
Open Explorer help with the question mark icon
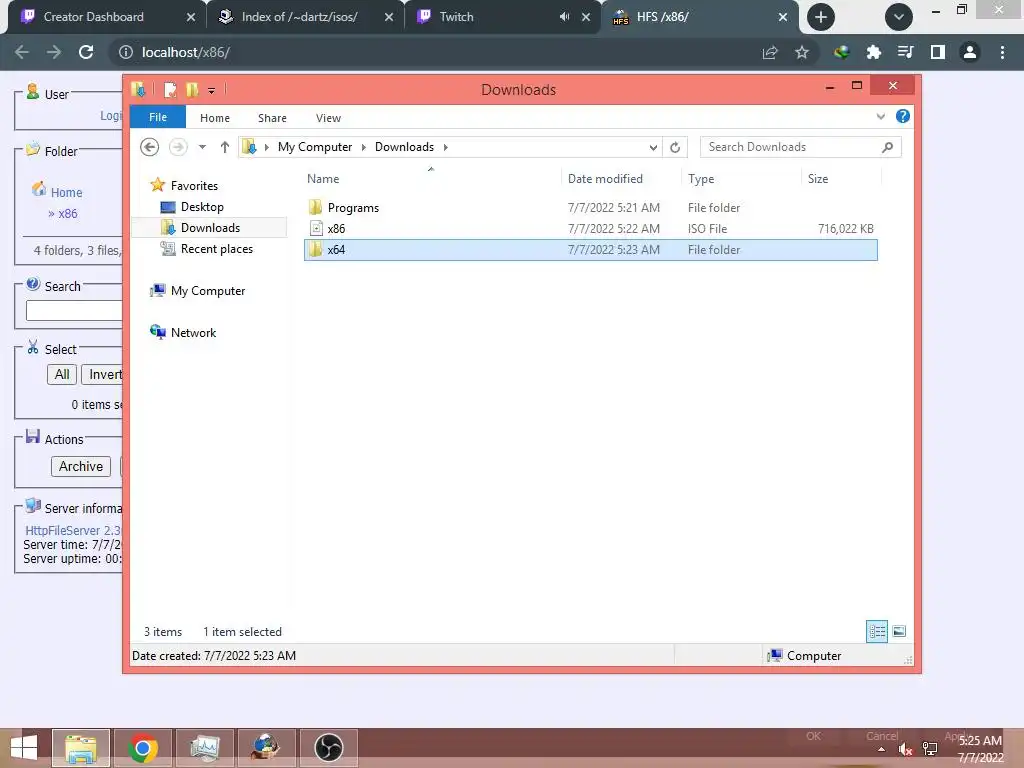coord(903,116)
